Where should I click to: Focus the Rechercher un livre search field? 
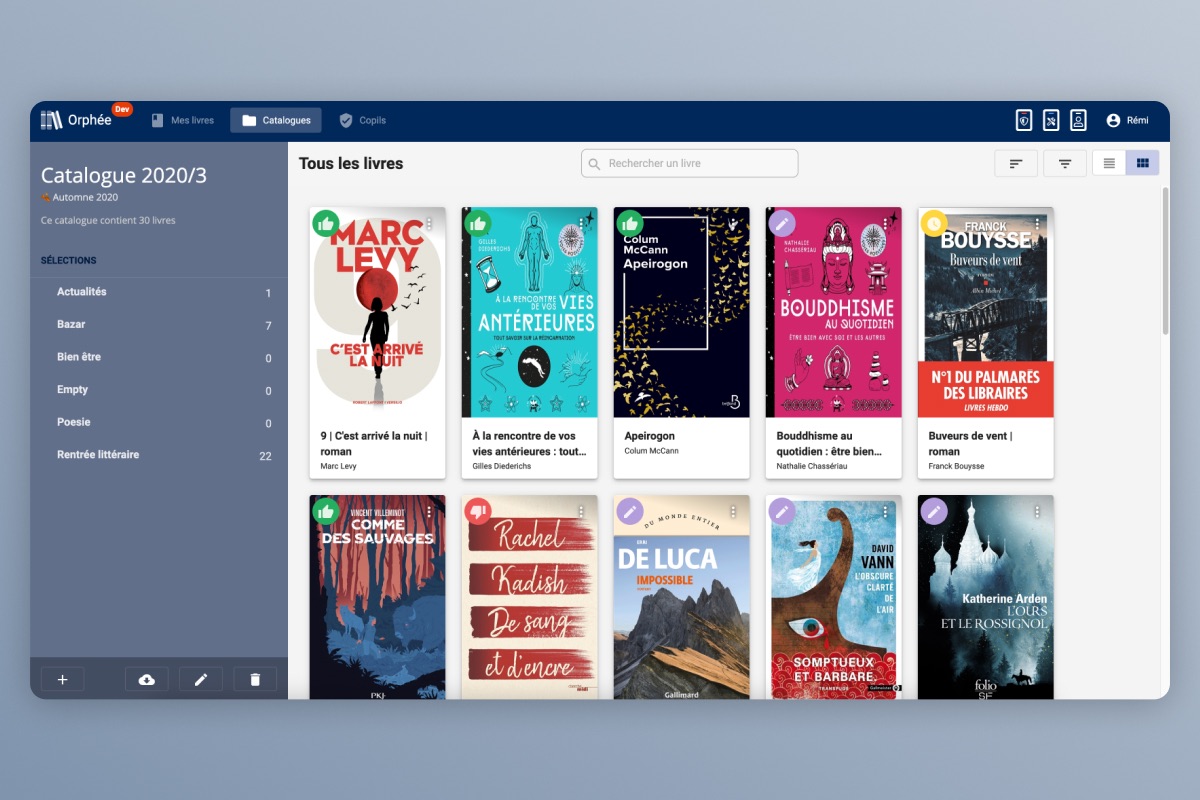[x=689, y=163]
